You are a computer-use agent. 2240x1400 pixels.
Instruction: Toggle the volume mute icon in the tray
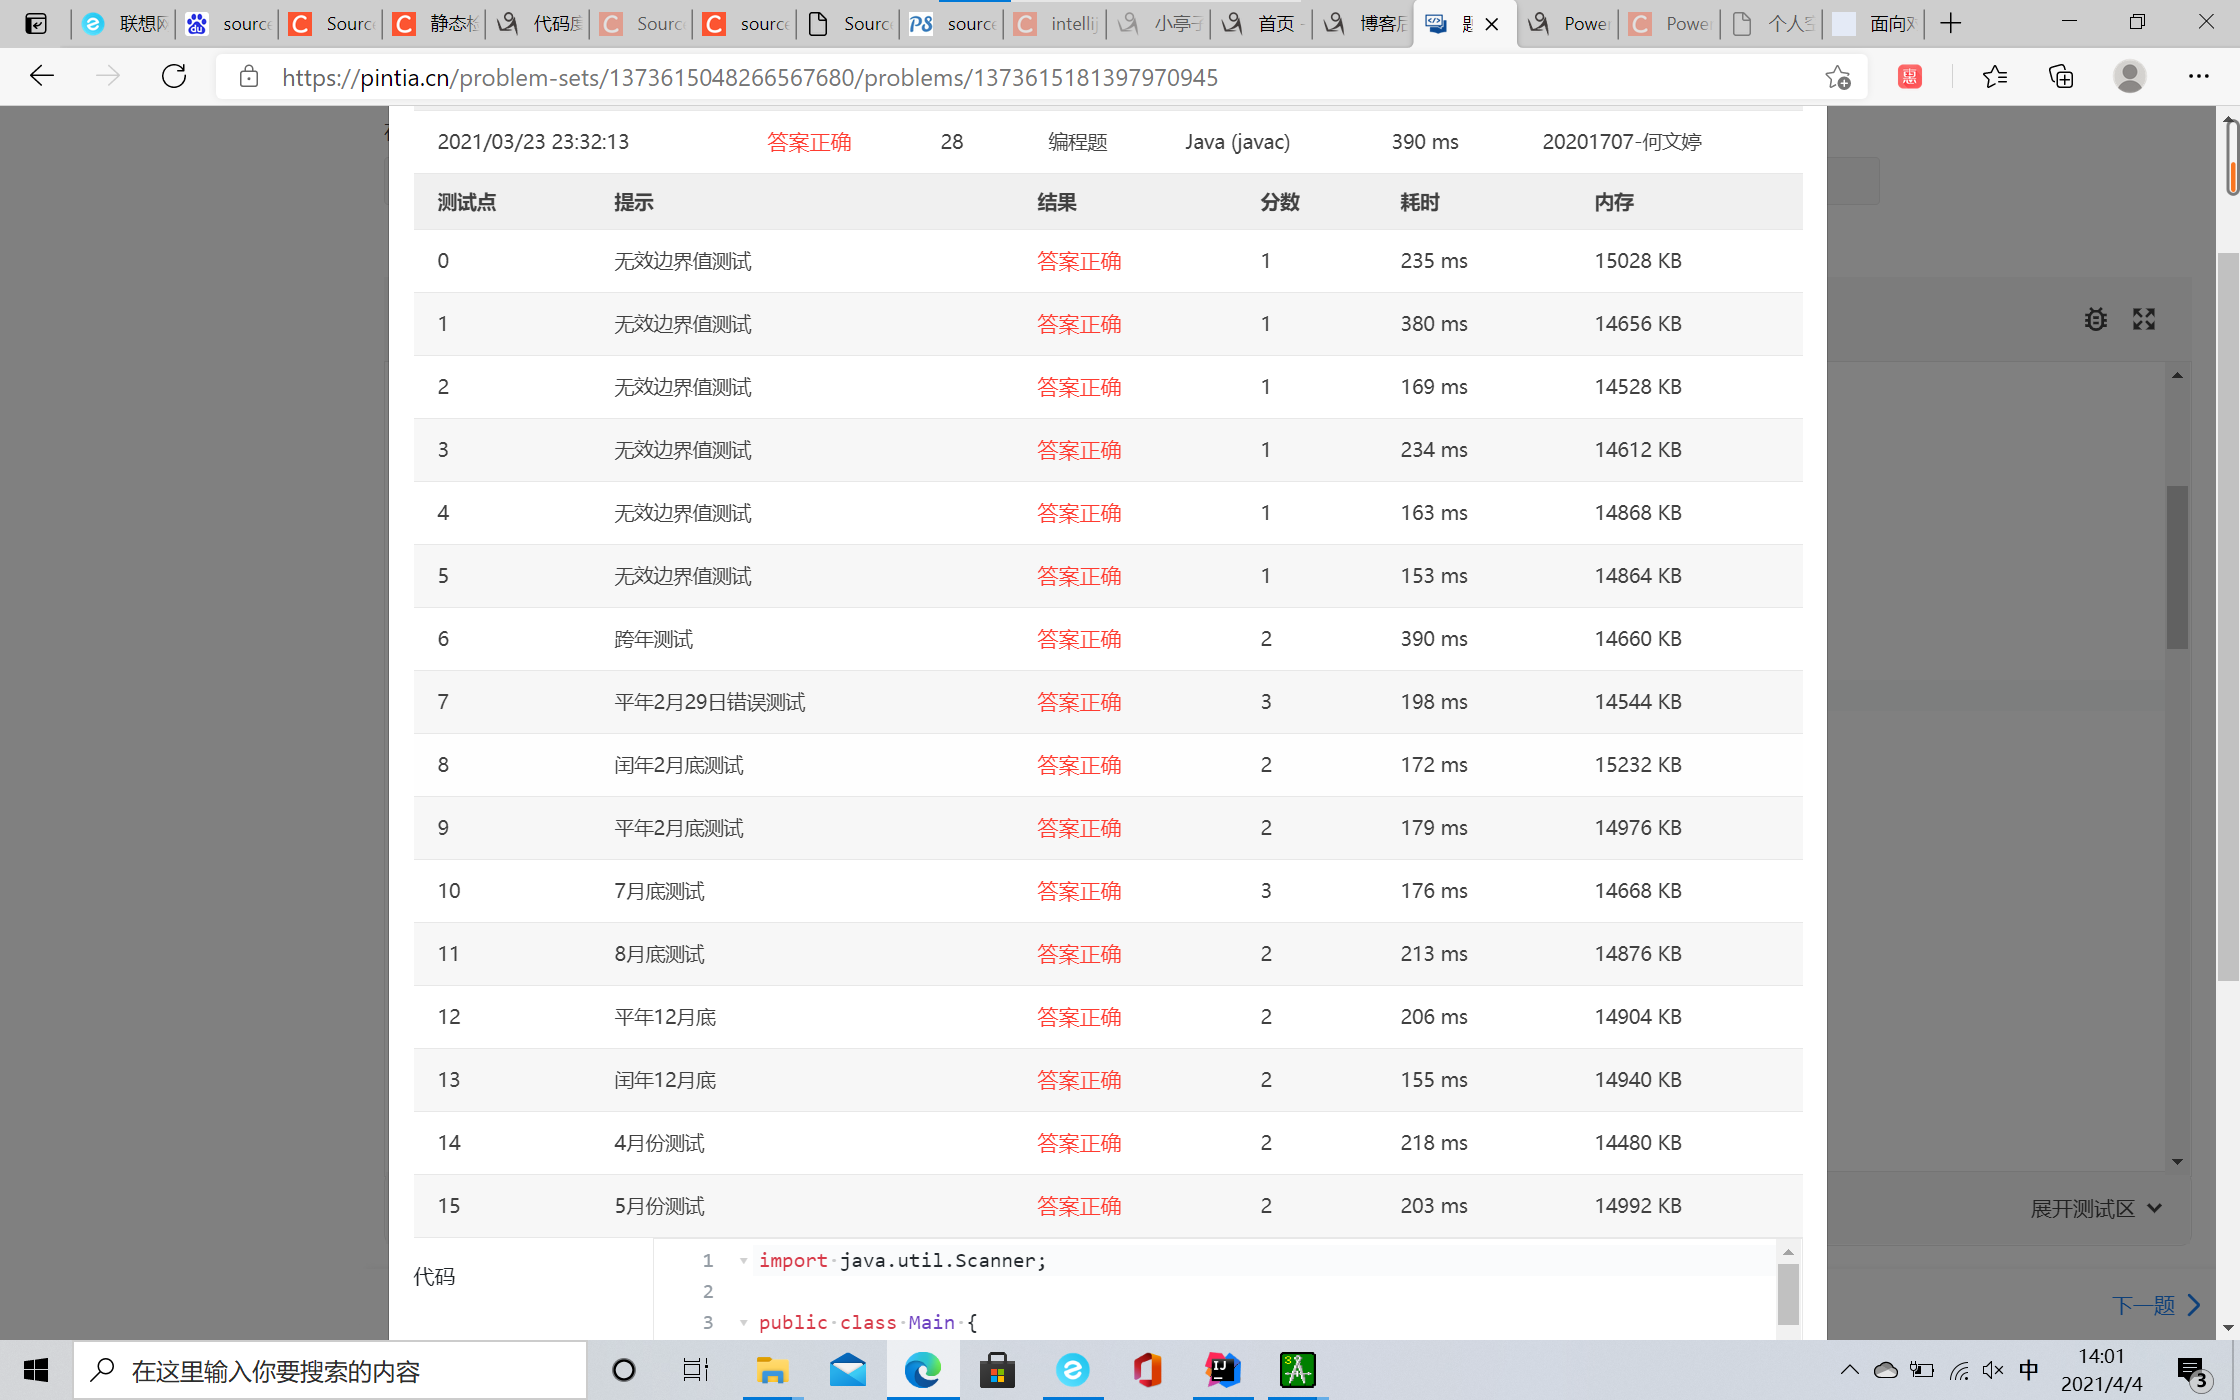[1992, 1370]
